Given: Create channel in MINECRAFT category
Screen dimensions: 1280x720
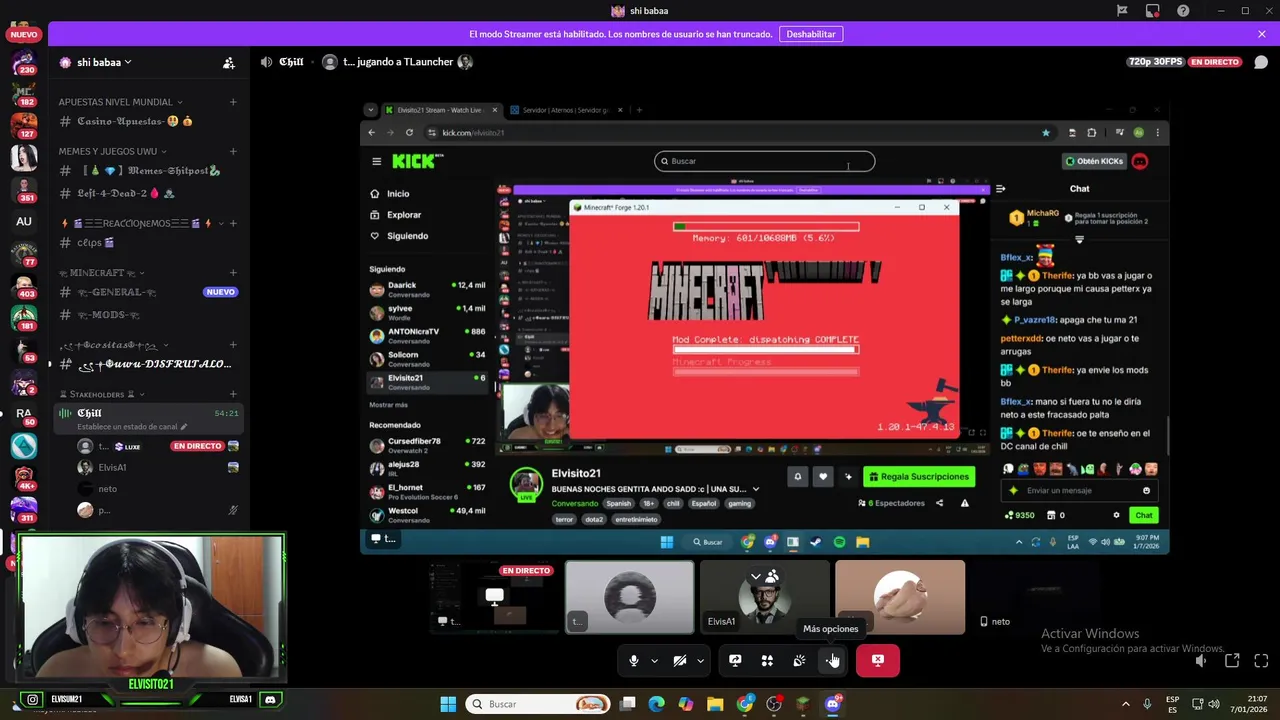Looking at the screenshot, I should pyautogui.click(x=233, y=272).
